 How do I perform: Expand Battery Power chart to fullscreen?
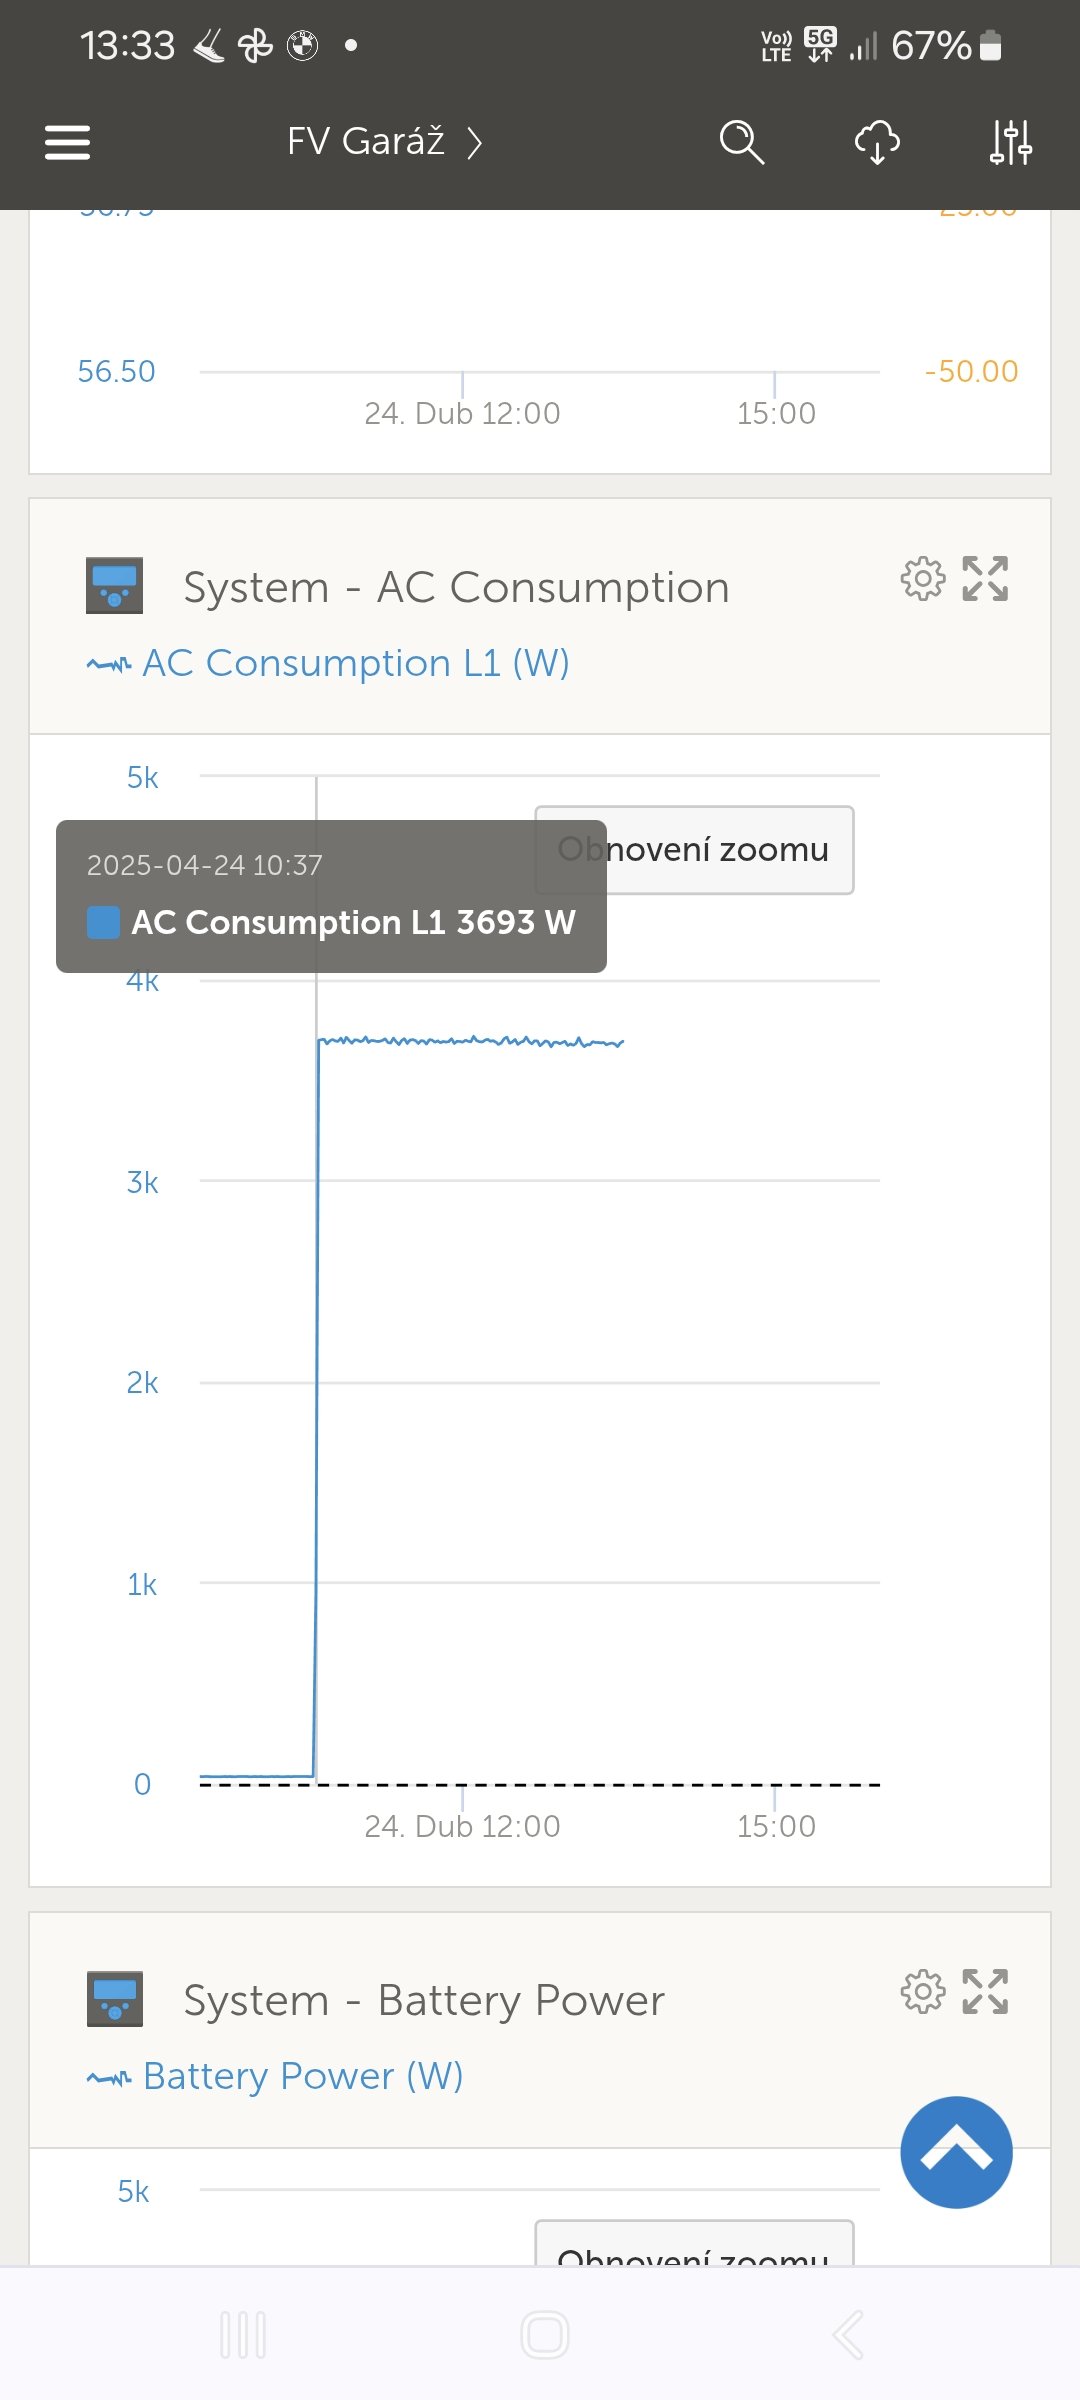[x=985, y=1991]
